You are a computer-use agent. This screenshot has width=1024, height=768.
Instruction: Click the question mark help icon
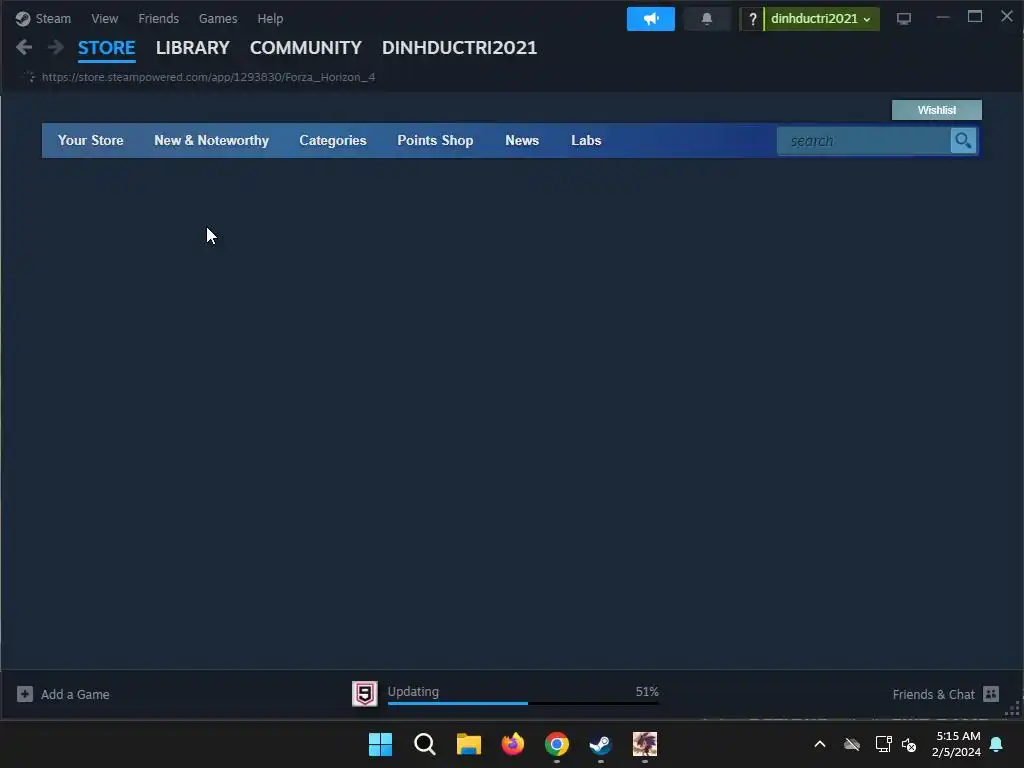tap(752, 19)
